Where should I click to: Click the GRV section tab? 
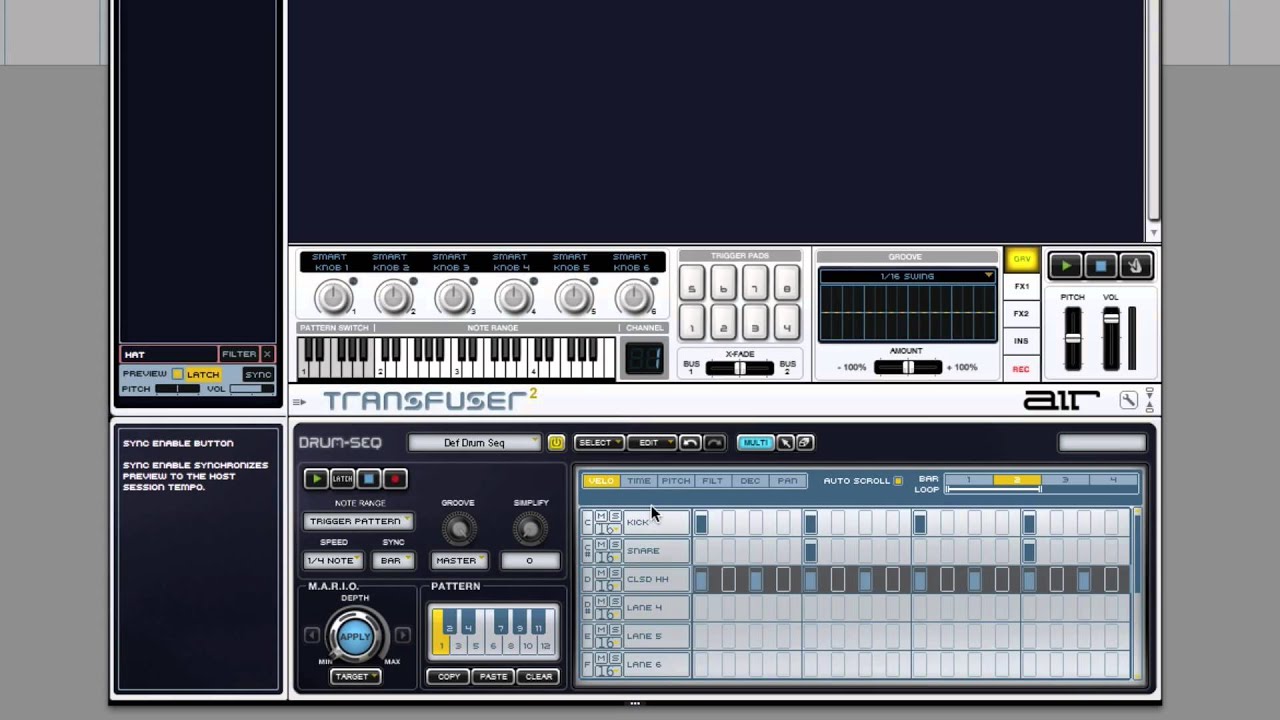1021,260
